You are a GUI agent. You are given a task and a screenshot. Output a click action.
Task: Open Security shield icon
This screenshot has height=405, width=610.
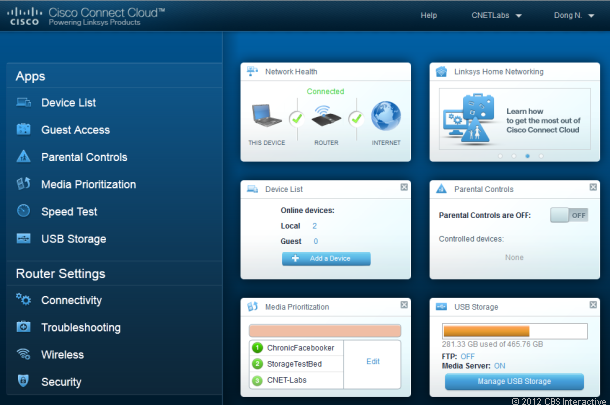(x=23, y=380)
